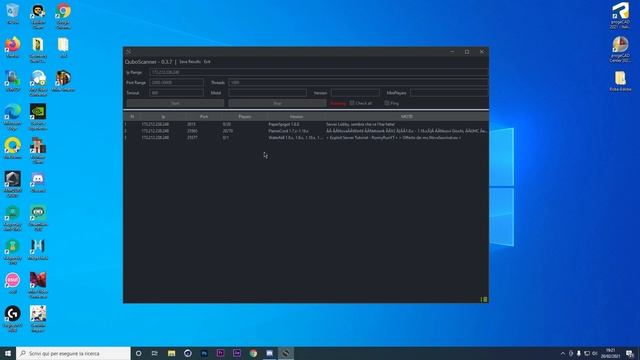Open the pink osu! desktop icon
The height and width of the screenshot is (360, 640).
click(x=13, y=283)
